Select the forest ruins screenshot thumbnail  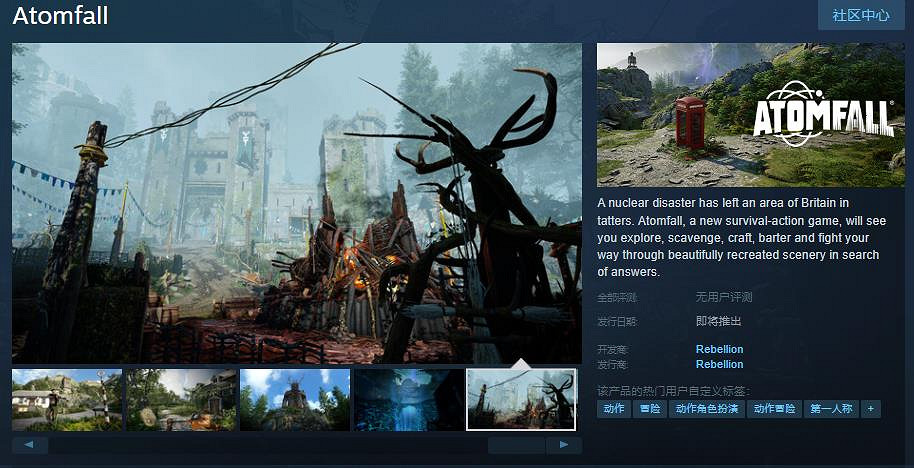click(x=181, y=399)
